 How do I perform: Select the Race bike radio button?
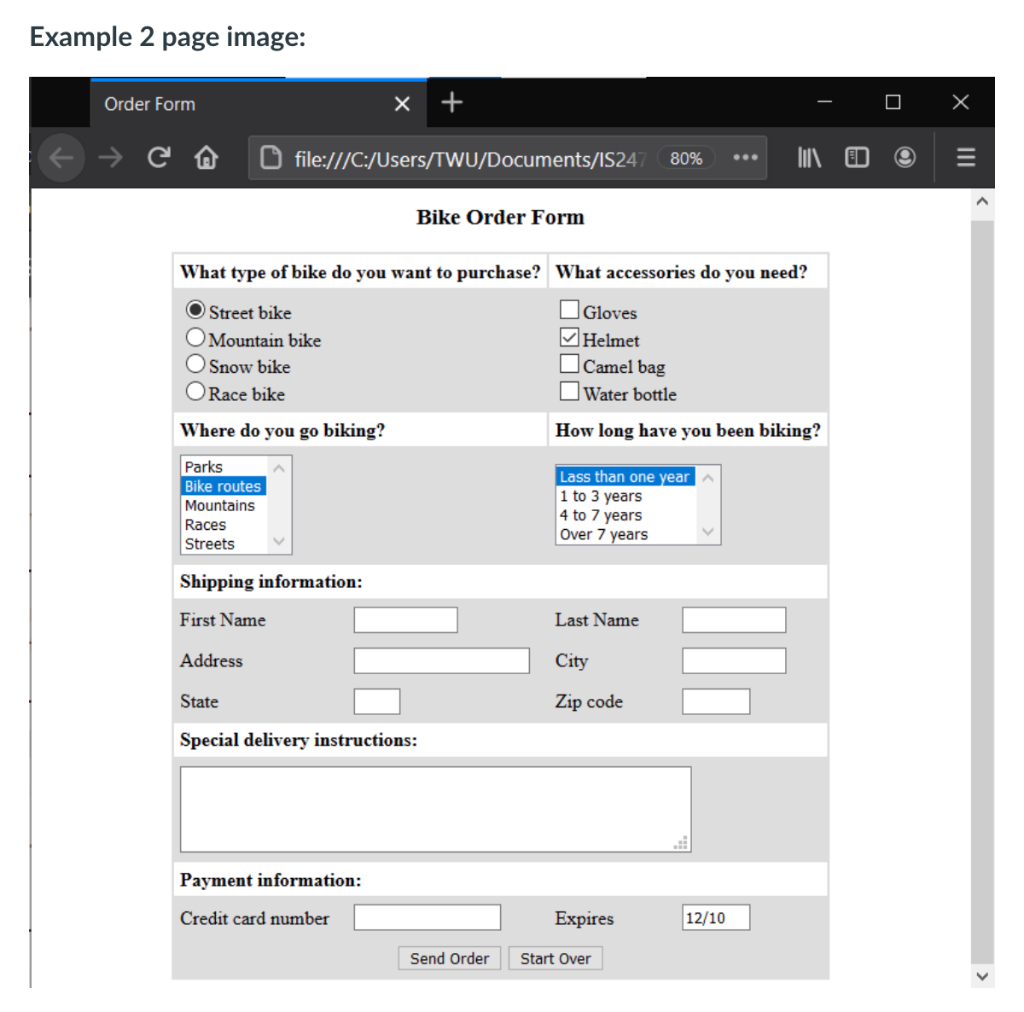pyautogui.click(x=195, y=390)
